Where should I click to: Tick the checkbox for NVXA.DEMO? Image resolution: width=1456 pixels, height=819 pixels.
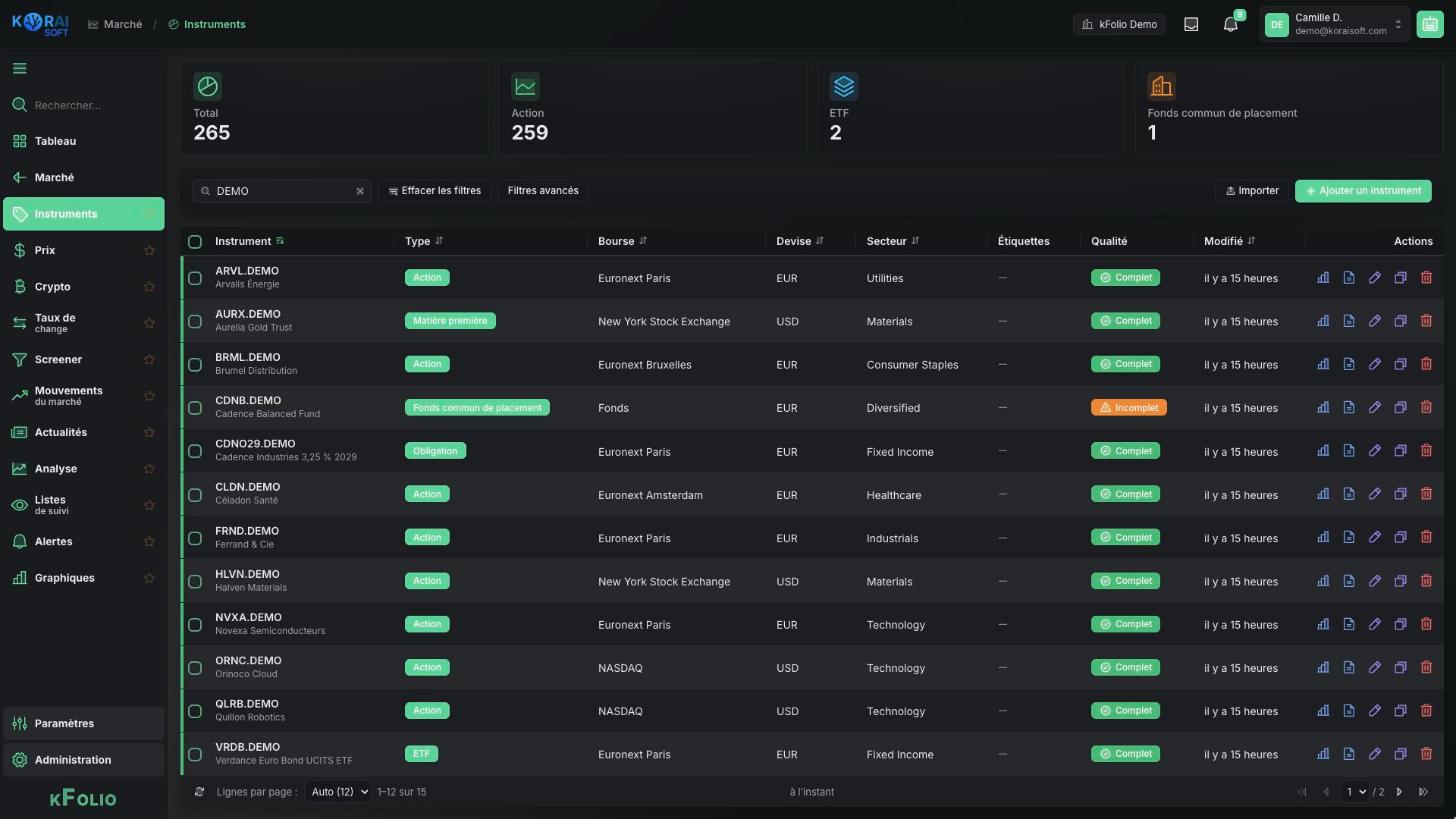[195, 625]
